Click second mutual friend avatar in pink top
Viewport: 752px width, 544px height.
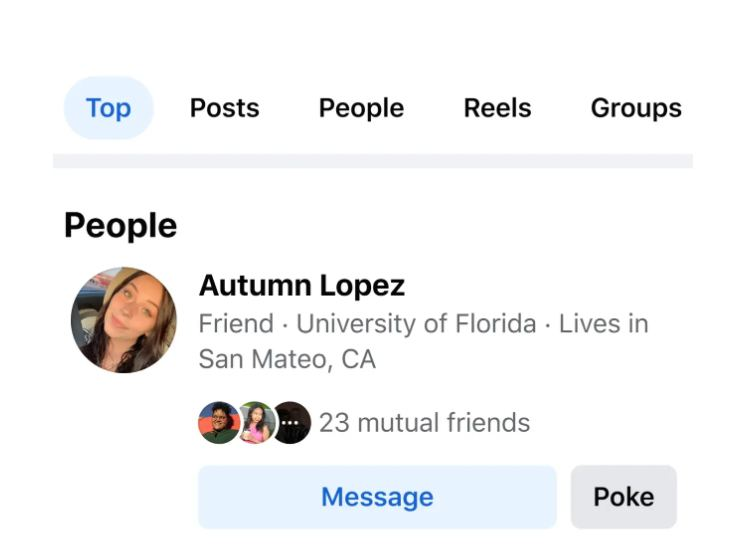256,423
